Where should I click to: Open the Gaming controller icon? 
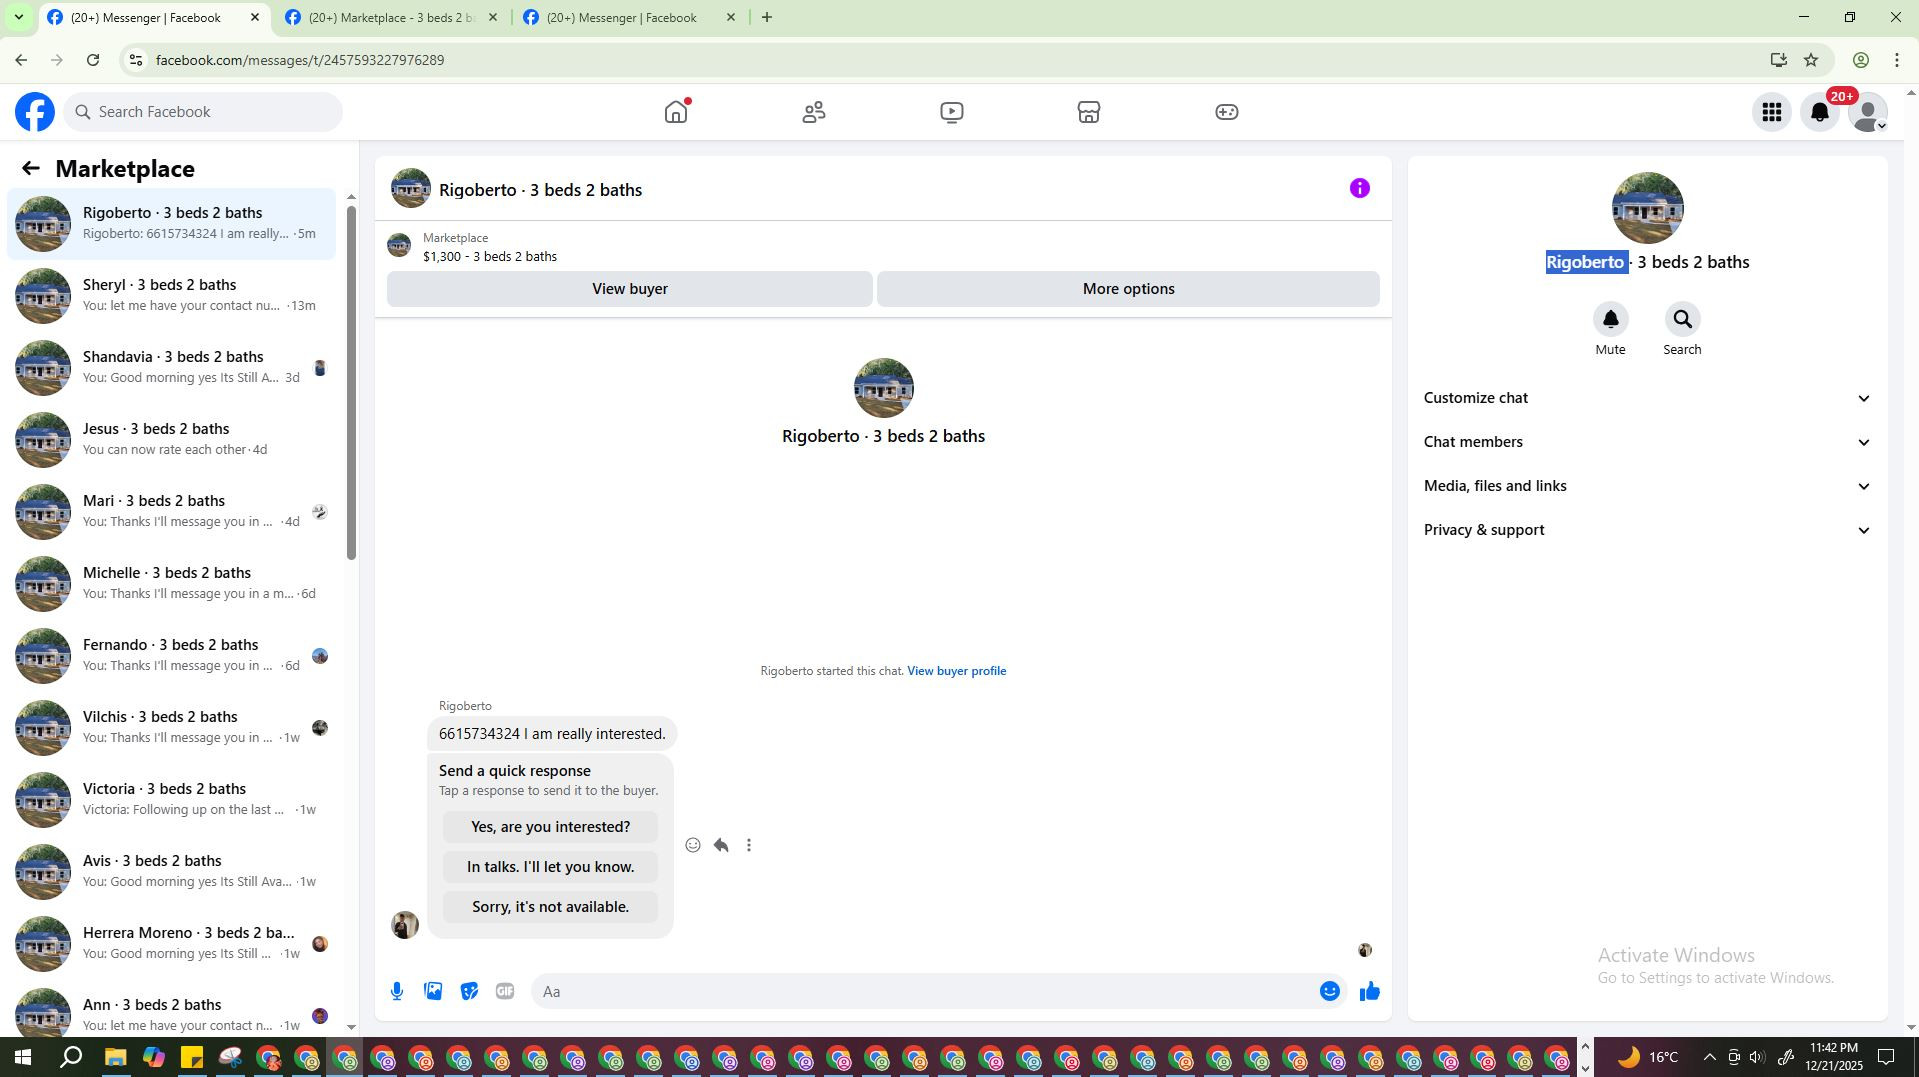click(1227, 112)
